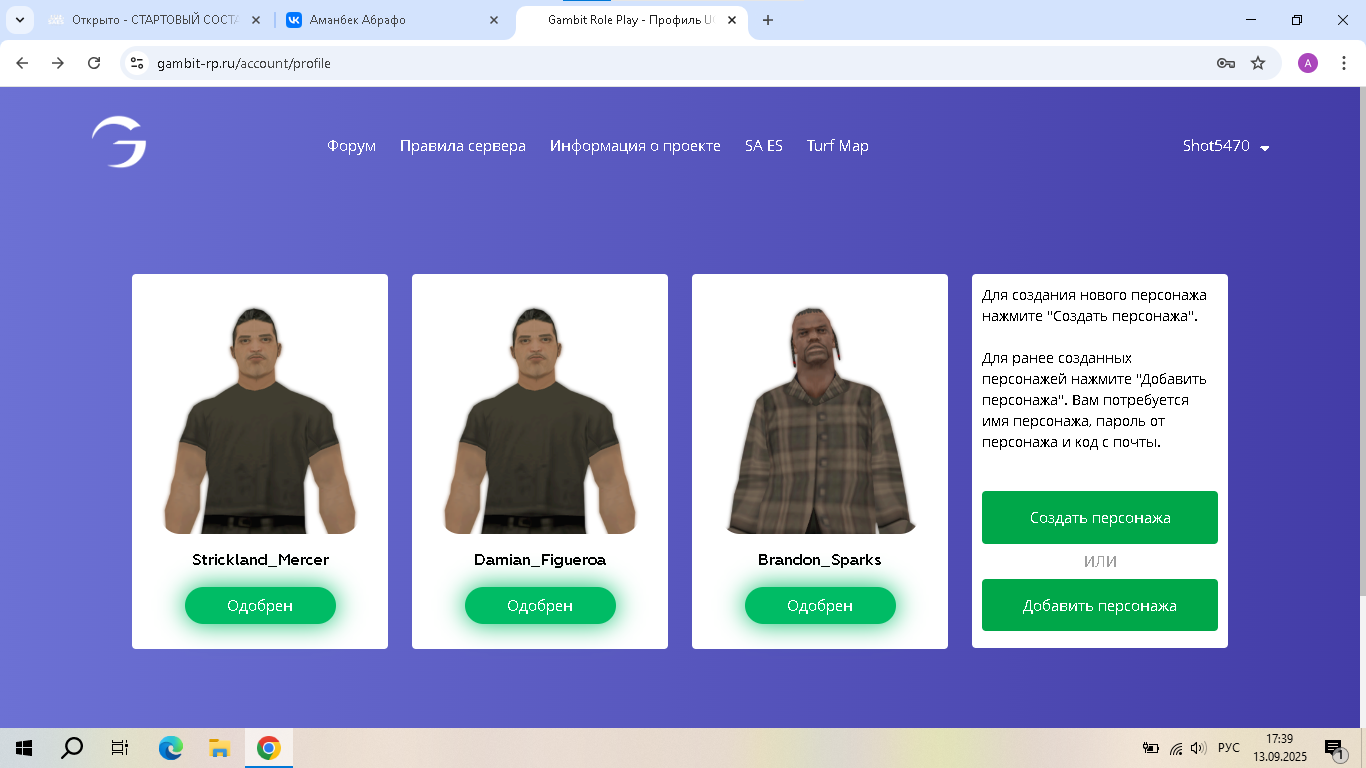Screen dimensions: 1366x768
Task: Click the browser forward arrow
Action: pos(58,63)
